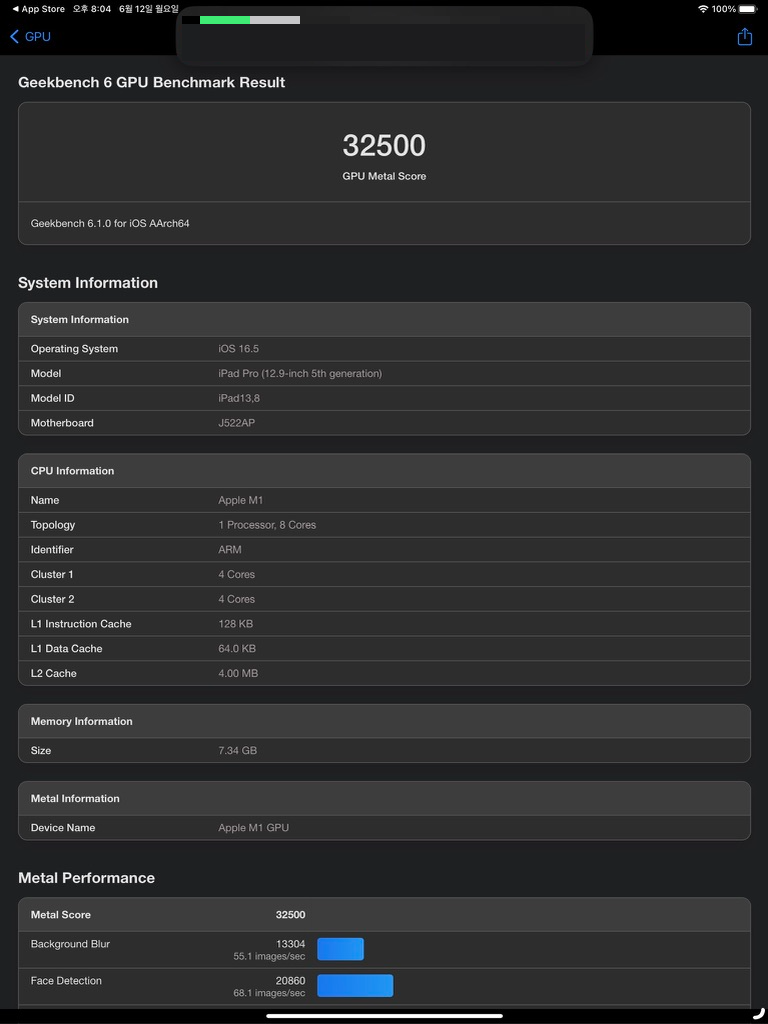
Task: Tap the Face Detection score bar
Action: click(355, 986)
